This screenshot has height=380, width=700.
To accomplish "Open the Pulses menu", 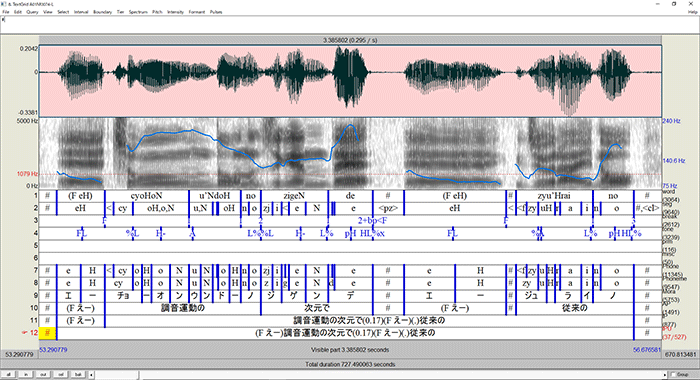I will click(x=216, y=12).
